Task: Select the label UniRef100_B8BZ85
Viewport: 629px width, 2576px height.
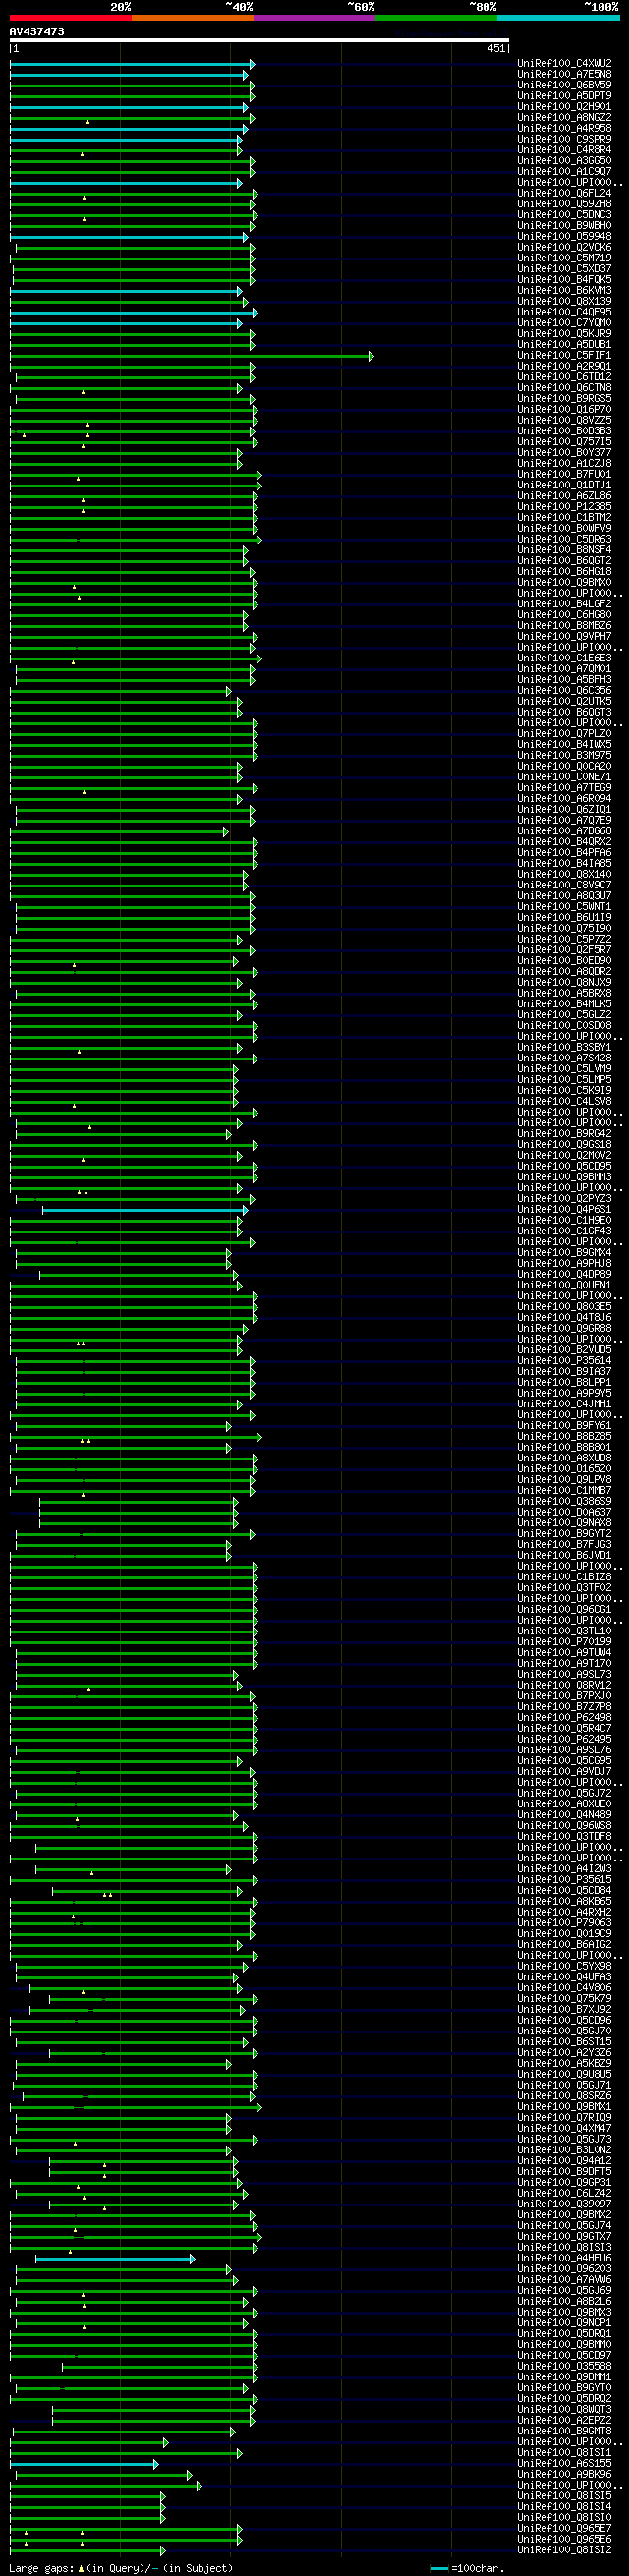Action: click(x=565, y=1436)
